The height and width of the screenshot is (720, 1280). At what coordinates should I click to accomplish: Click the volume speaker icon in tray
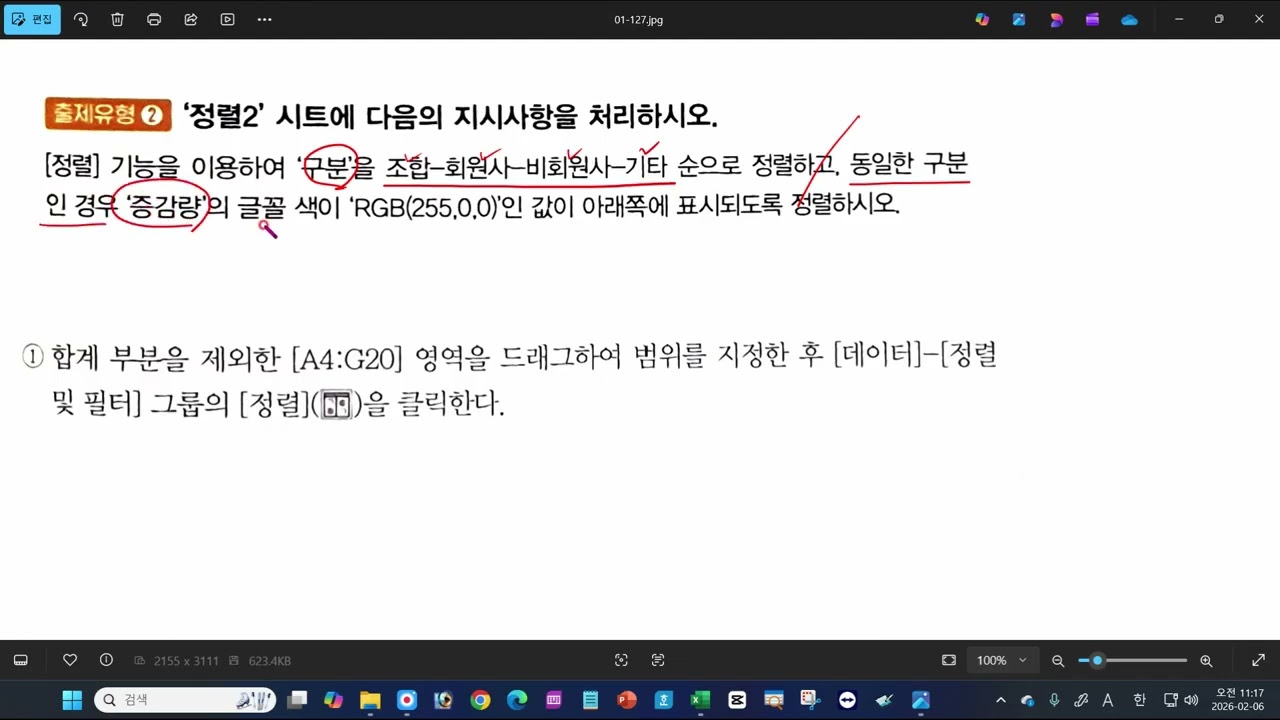pyautogui.click(x=1191, y=700)
